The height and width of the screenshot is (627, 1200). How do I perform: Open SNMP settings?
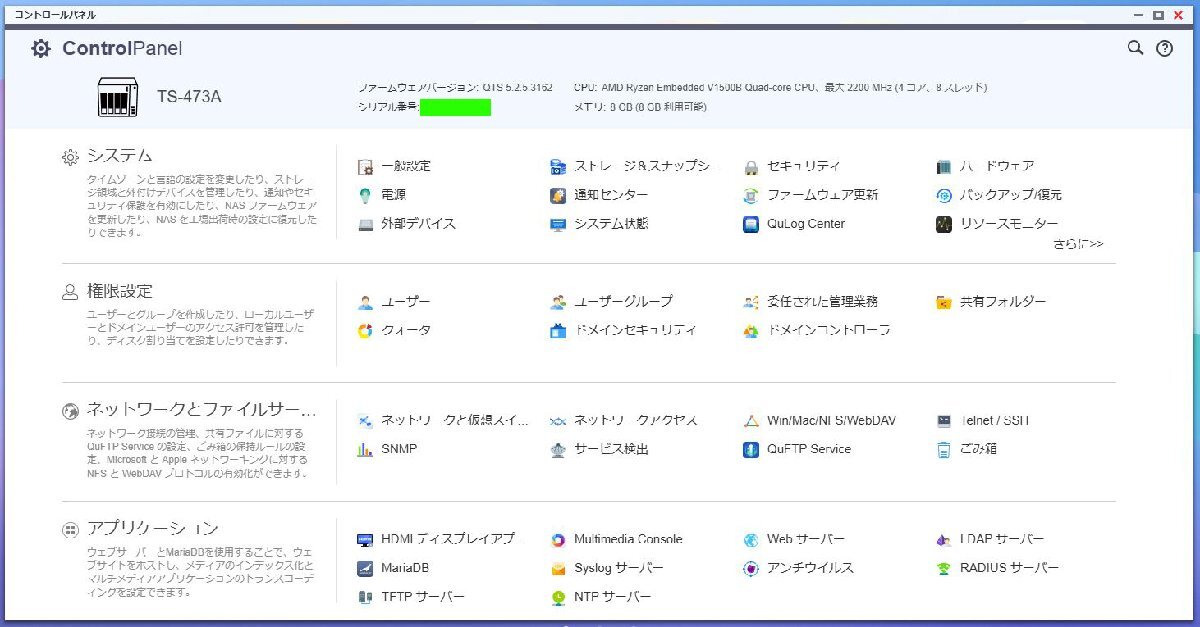pos(387,449)
